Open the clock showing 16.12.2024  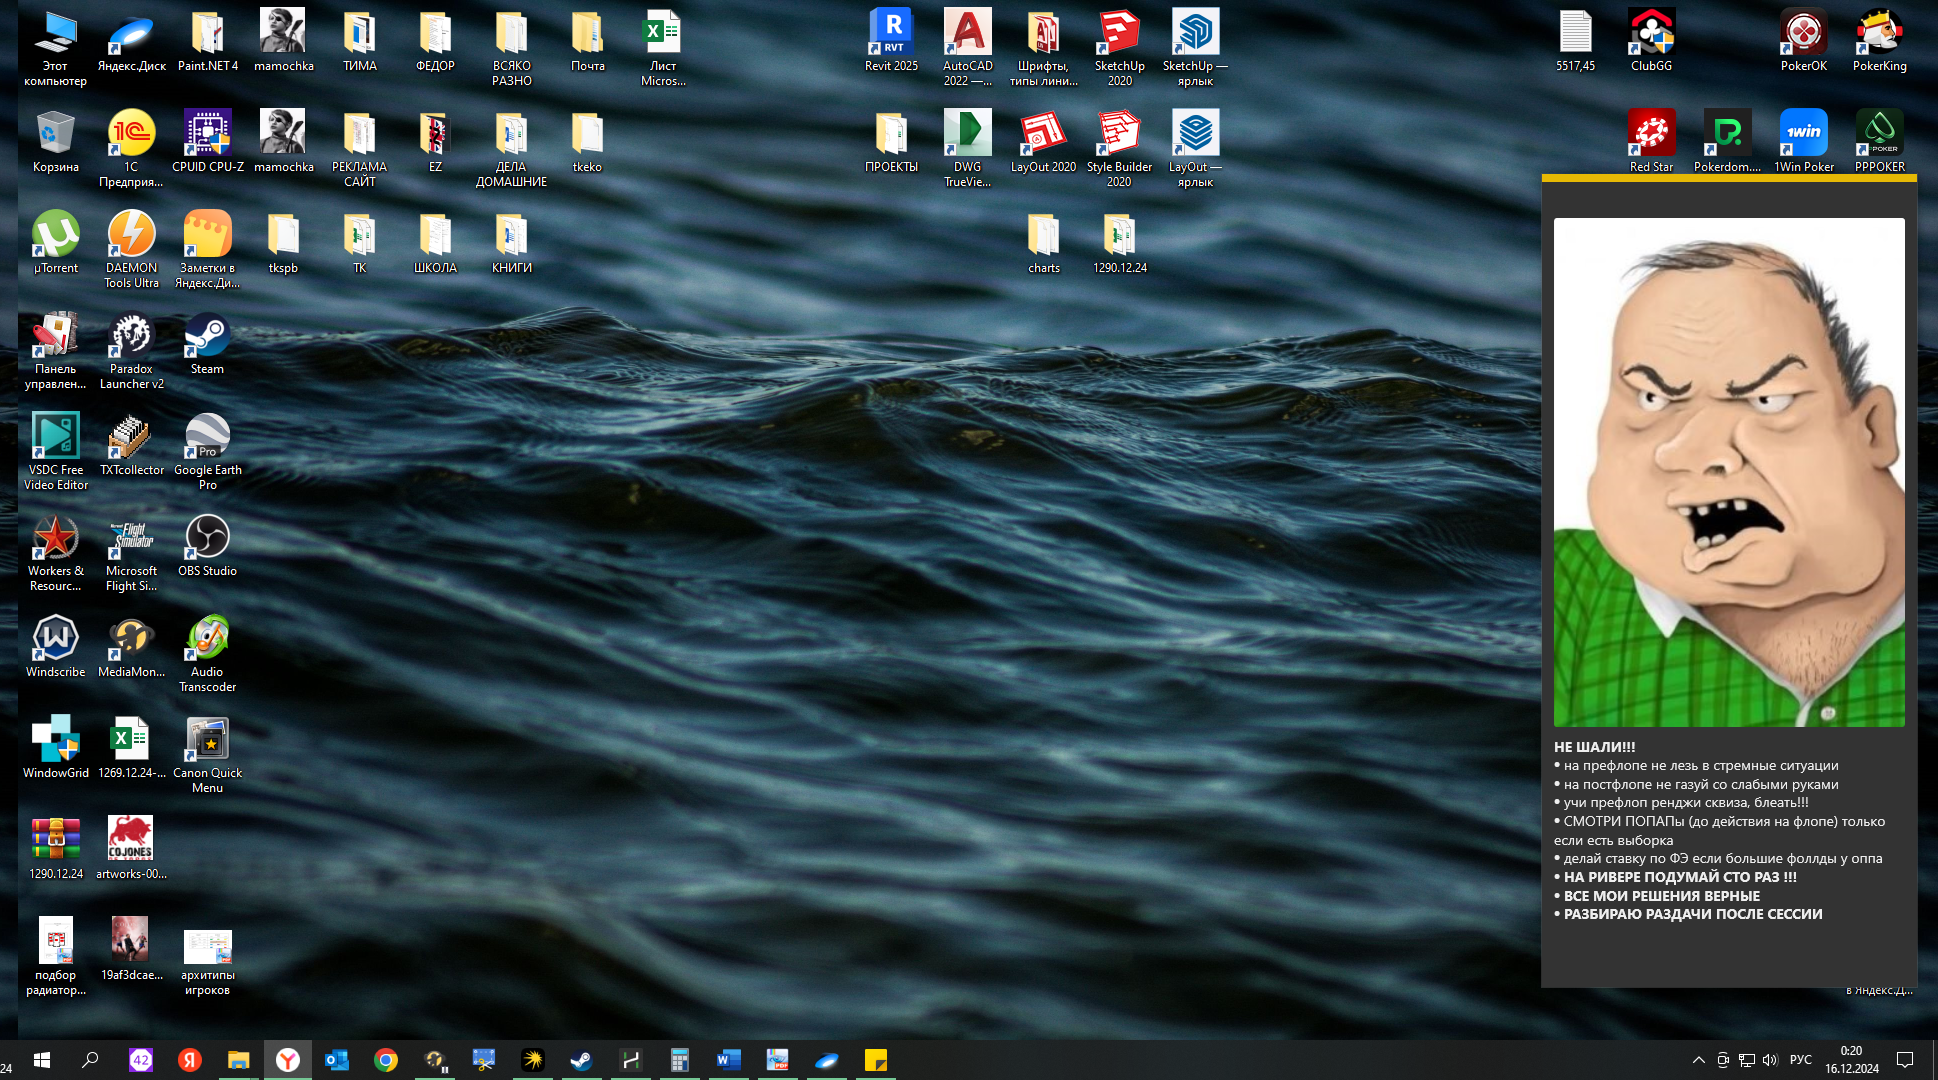pos(1851,1060)
